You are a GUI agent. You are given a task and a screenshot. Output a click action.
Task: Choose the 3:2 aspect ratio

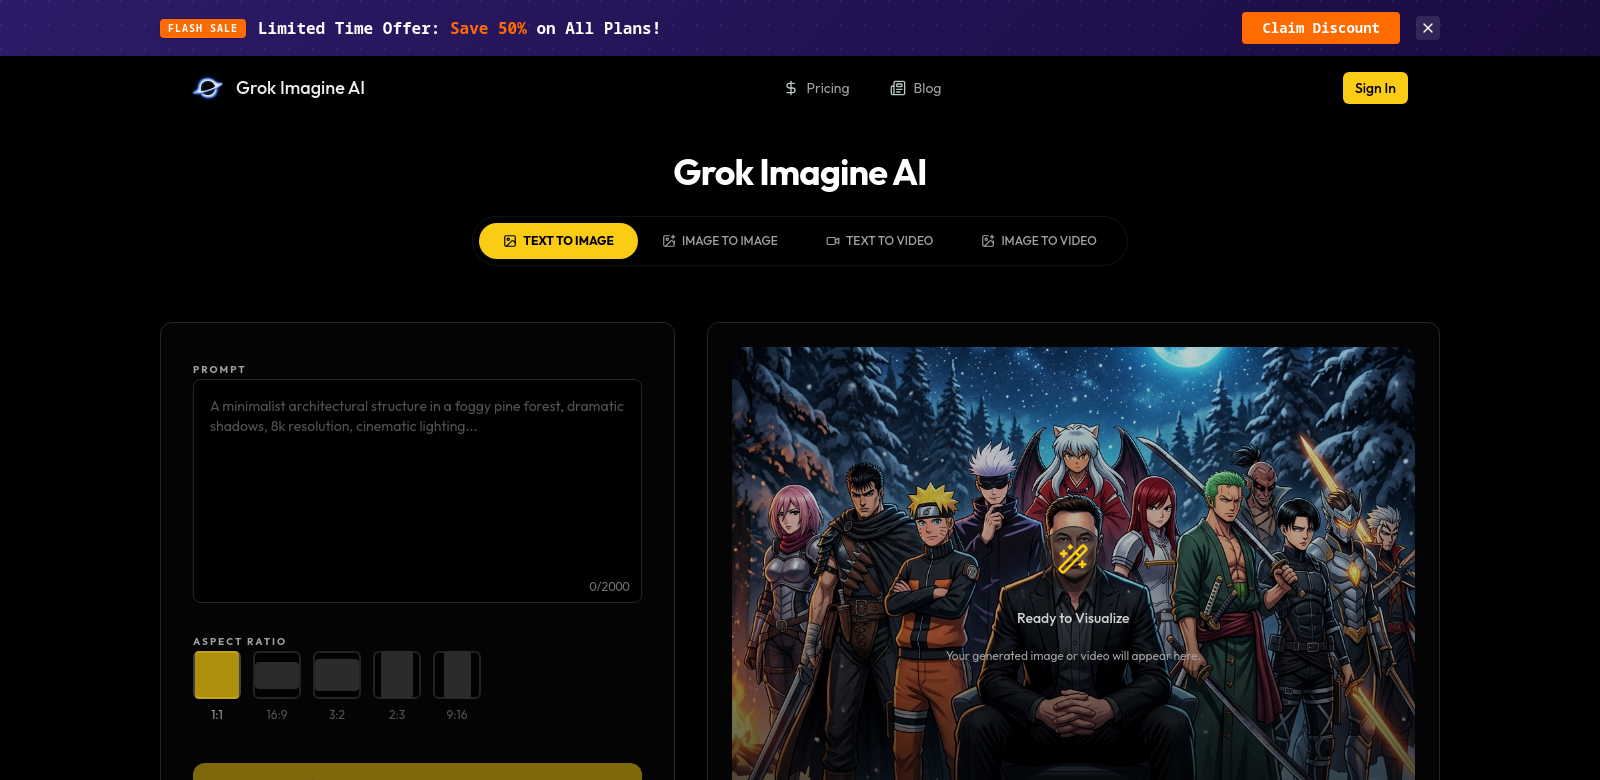tap(337, 675)
